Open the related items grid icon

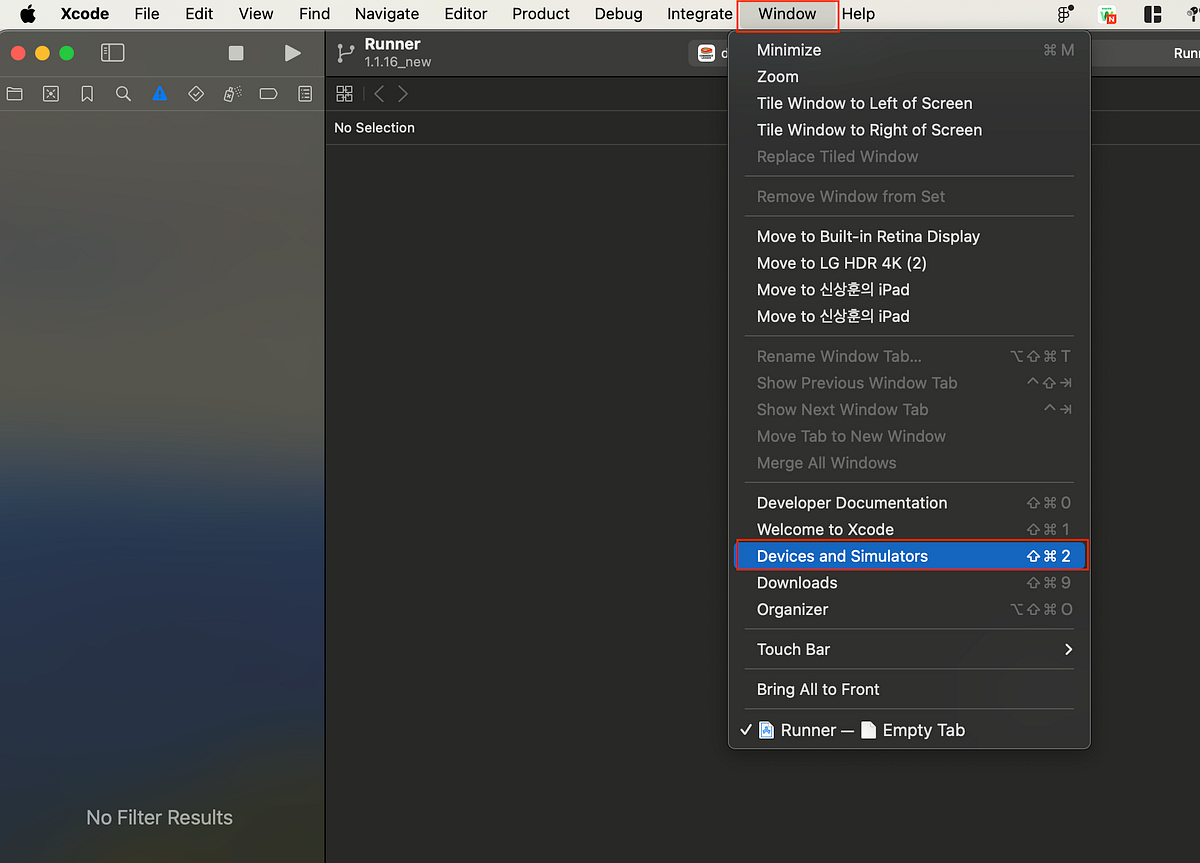(x=344, y=93)
